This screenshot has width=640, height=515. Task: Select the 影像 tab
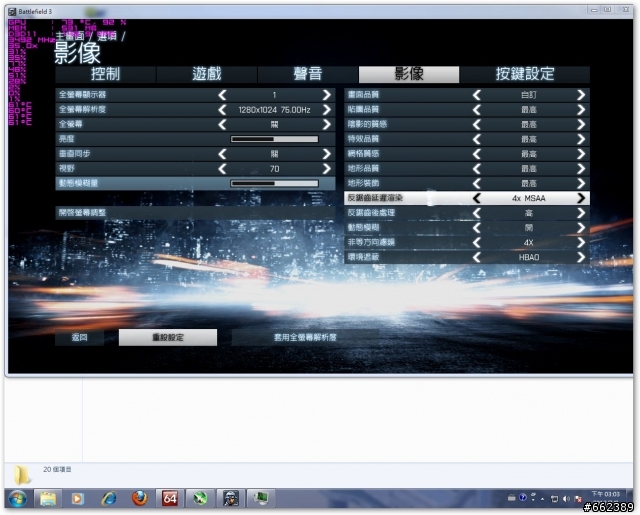[x=409, y=74]
